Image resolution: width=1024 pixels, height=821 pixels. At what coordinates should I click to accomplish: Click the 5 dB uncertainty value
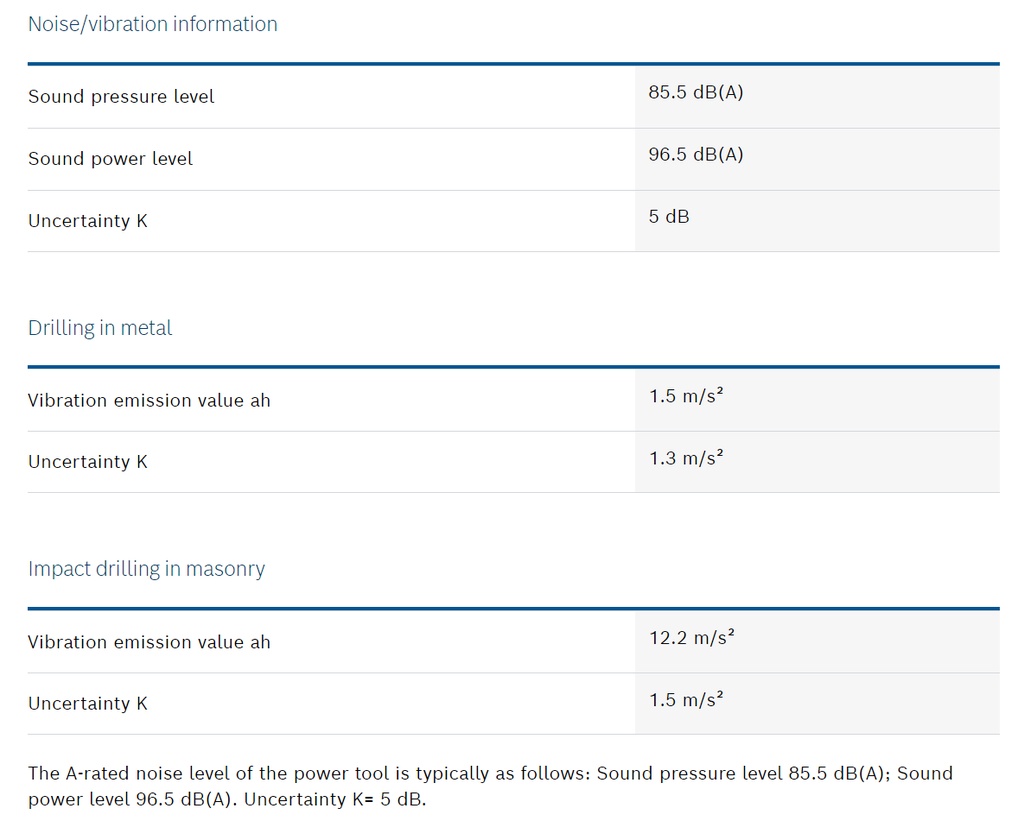point(669,216)
